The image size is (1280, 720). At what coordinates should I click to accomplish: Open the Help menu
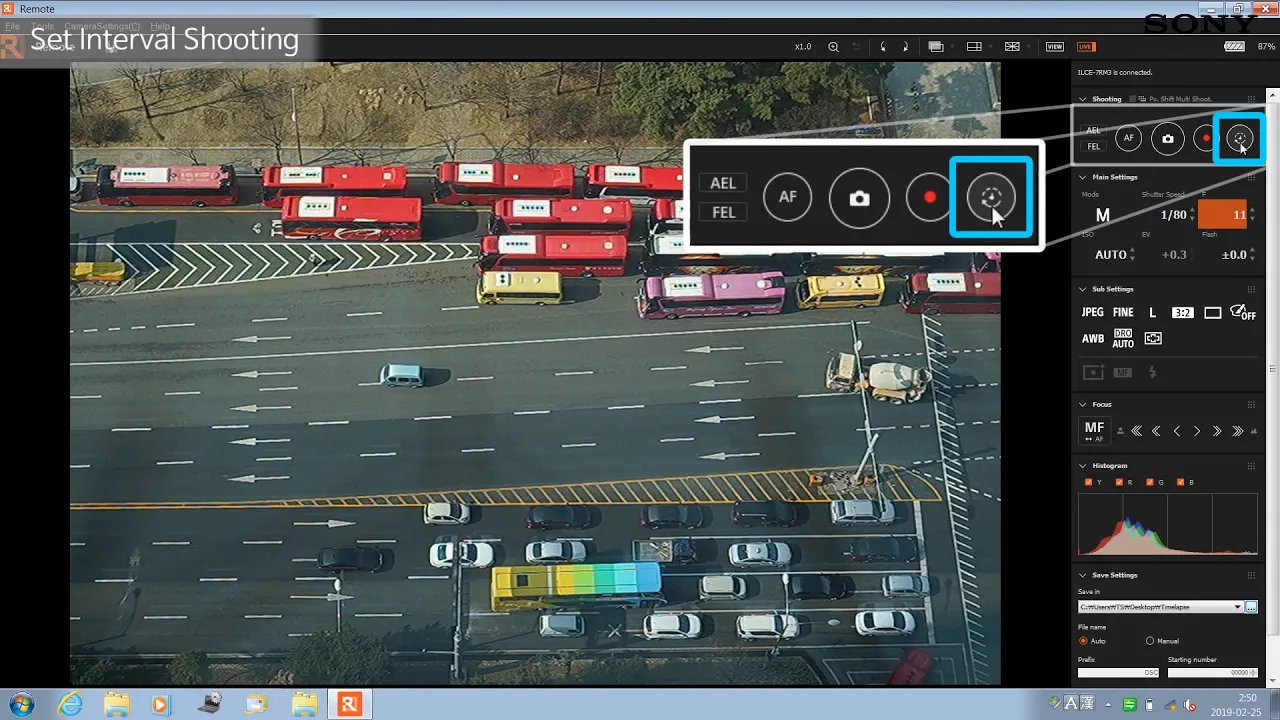pyautogui.click(x=160, y=26)
